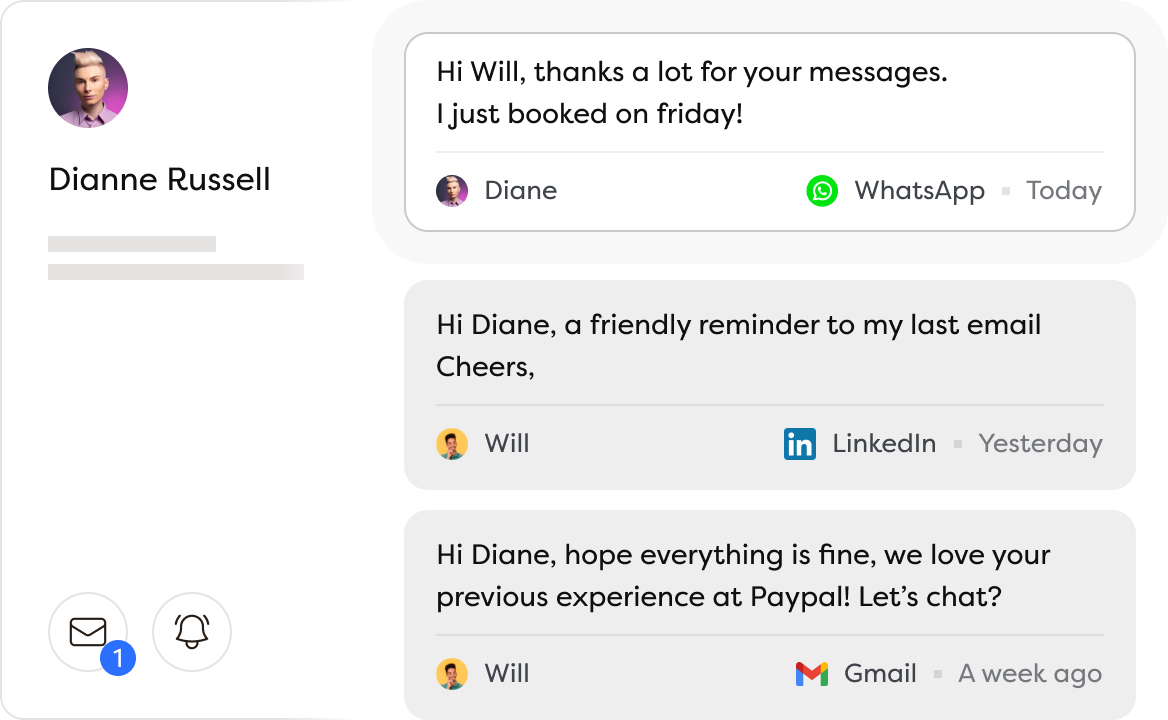The width and height of the screenshot is (1168, 720).
Task: Click Diane's avatar on the WhatsApp message
Action: point(452,190)
